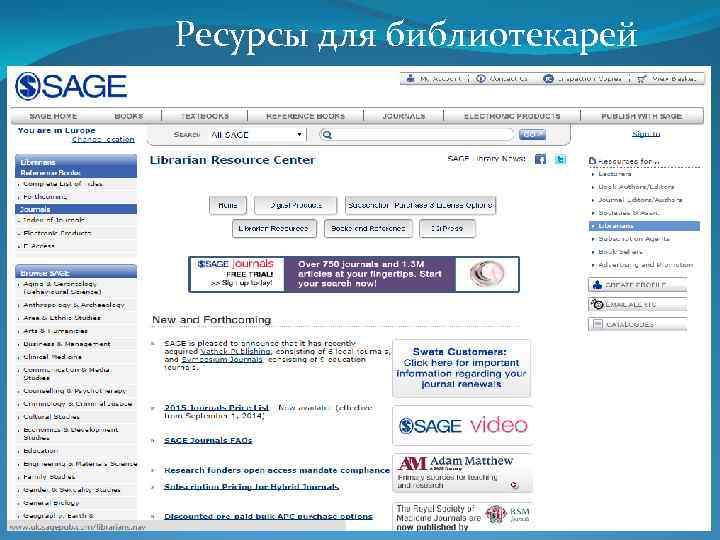This screenshot has width=720, height=540.
Task: Click the search magnifier icon
Action: (327, 135)
